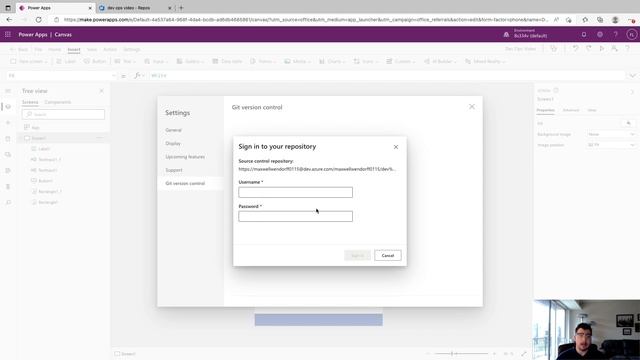This screenshot has width=640, height=360.
Task: Open the Home menu tab
Action: point(54,49)
